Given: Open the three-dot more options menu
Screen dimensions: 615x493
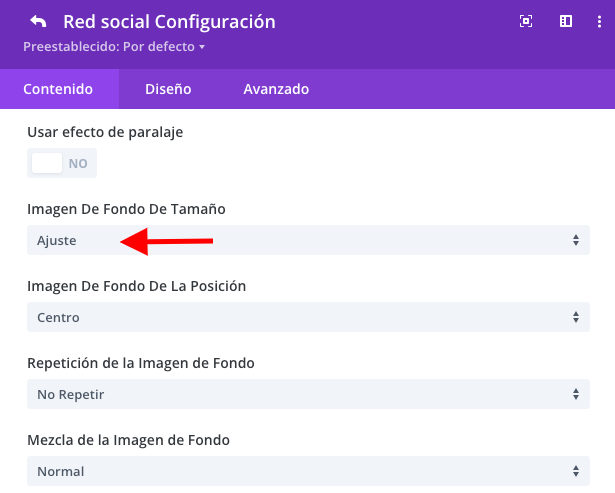Looking at the screenshot, I should pos(599,21).
